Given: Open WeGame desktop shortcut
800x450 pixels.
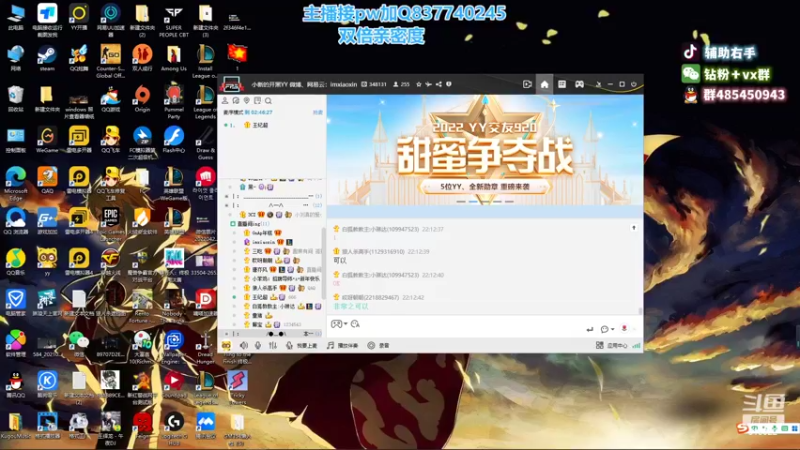Looking at the screenshot, I should [47, 140].
